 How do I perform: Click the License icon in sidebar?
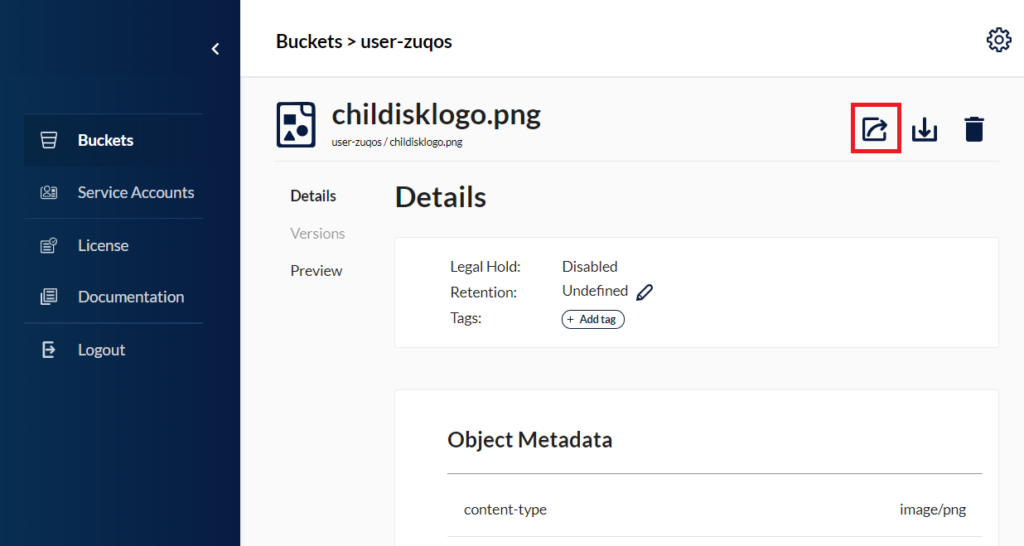pyautogui.click(x=48, y=245)
